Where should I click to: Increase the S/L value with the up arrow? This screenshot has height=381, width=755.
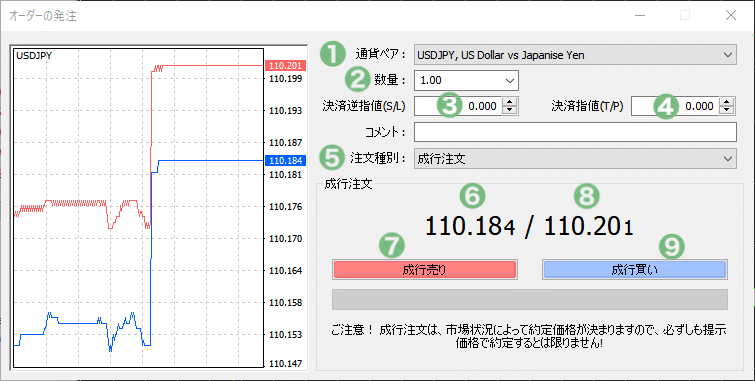[x=509, y=102]
